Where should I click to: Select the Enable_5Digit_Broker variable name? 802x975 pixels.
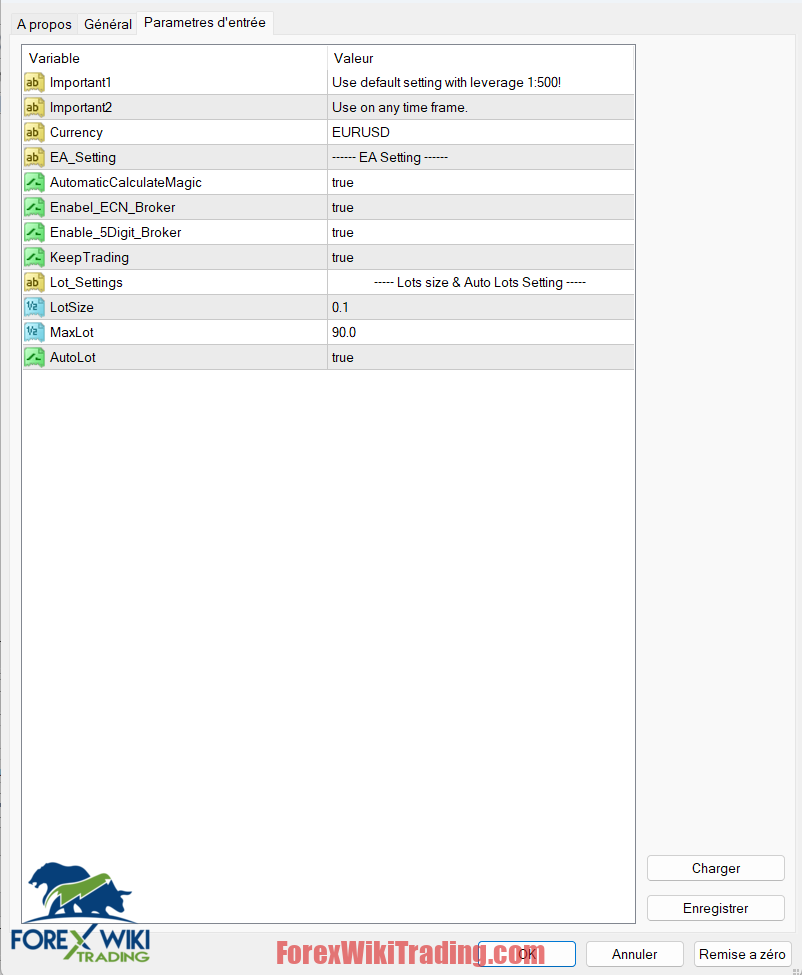point(116,233)
